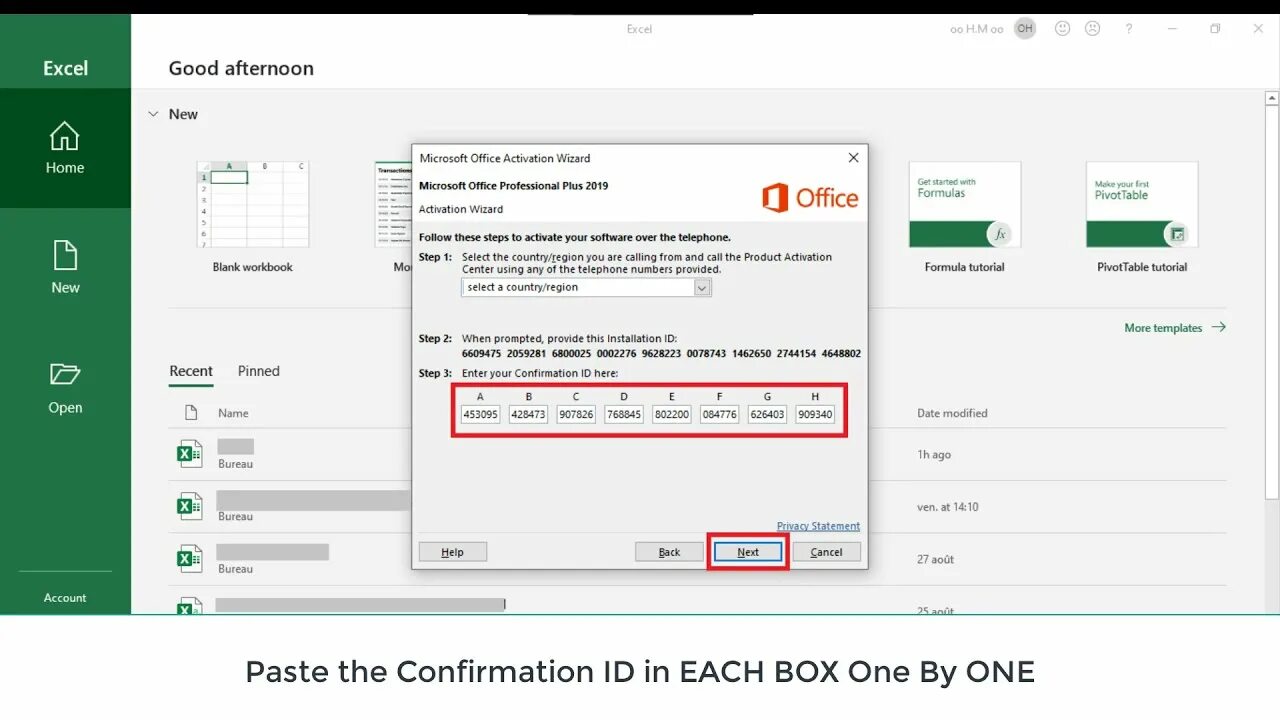Image resolution: width=1280 pixels, height=720 pixels.
Task: Click the Next button in wizard
Action: pos(748,552)
